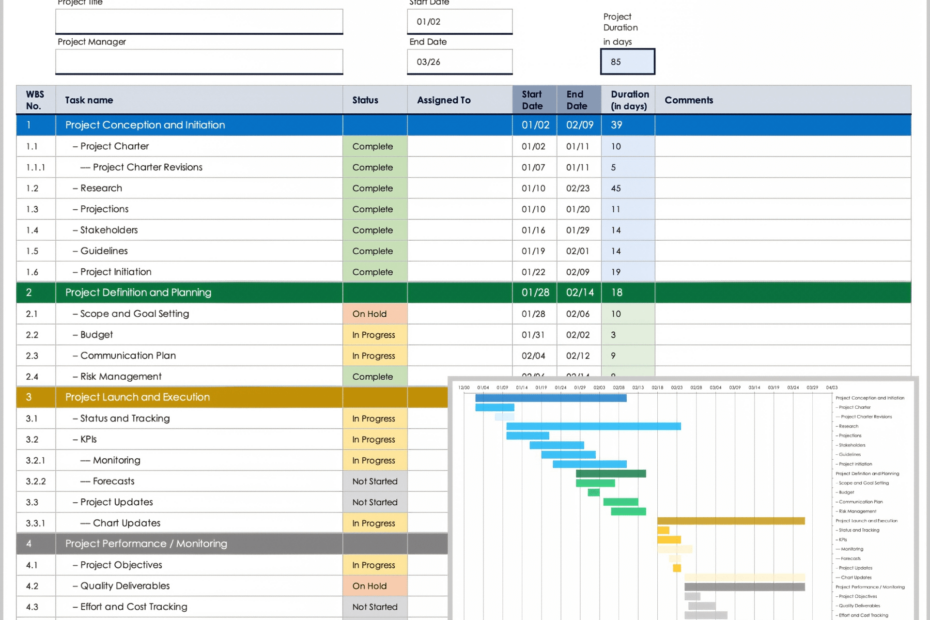This screenshot has width=930, height=620.
Task: Select the Not Started status for Project Updates
Action: (375, 502)
